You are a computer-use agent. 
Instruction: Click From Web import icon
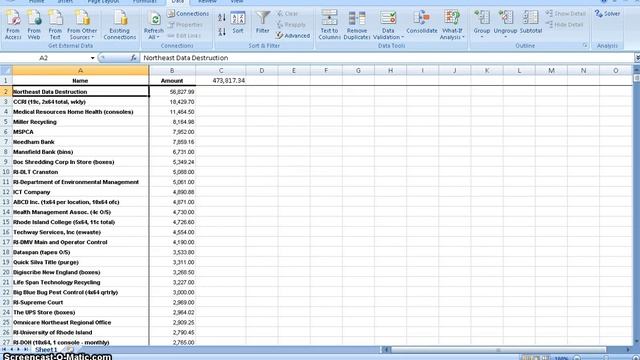[x=34, y=24]
